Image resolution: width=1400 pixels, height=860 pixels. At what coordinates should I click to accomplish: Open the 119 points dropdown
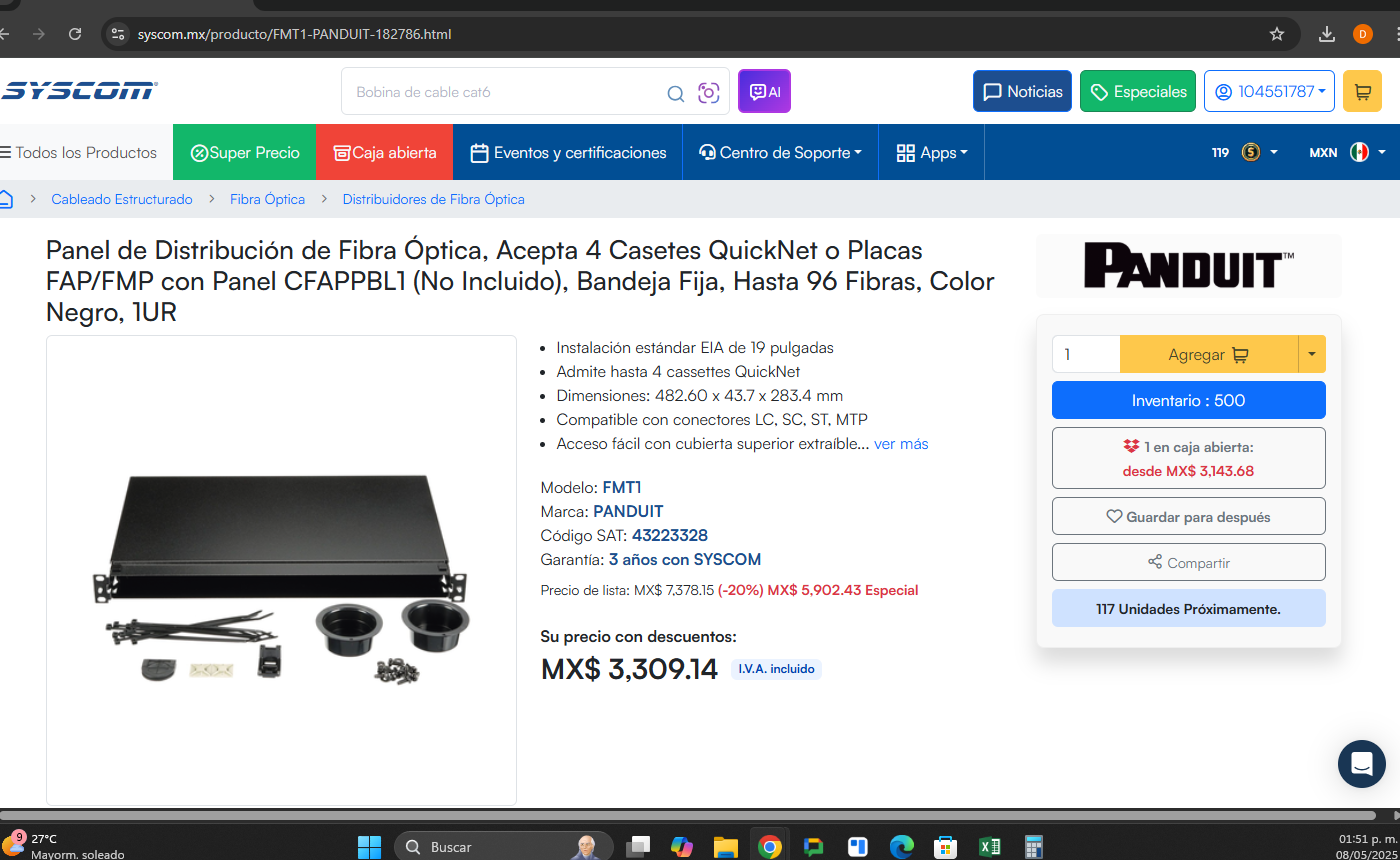click(x=1245, y=153)
